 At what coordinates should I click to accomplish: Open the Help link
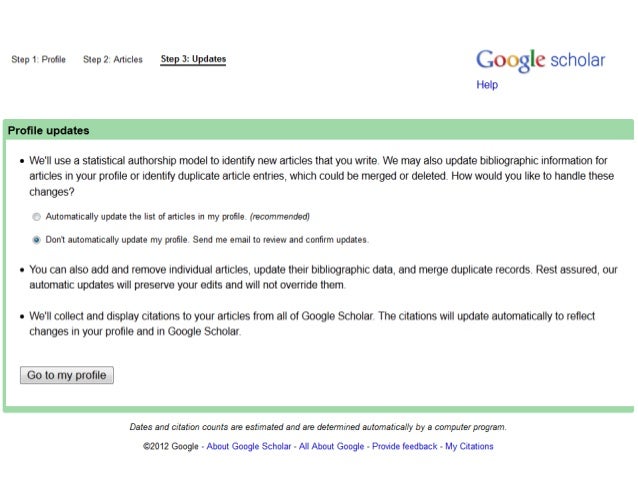[x=487, y=85]
